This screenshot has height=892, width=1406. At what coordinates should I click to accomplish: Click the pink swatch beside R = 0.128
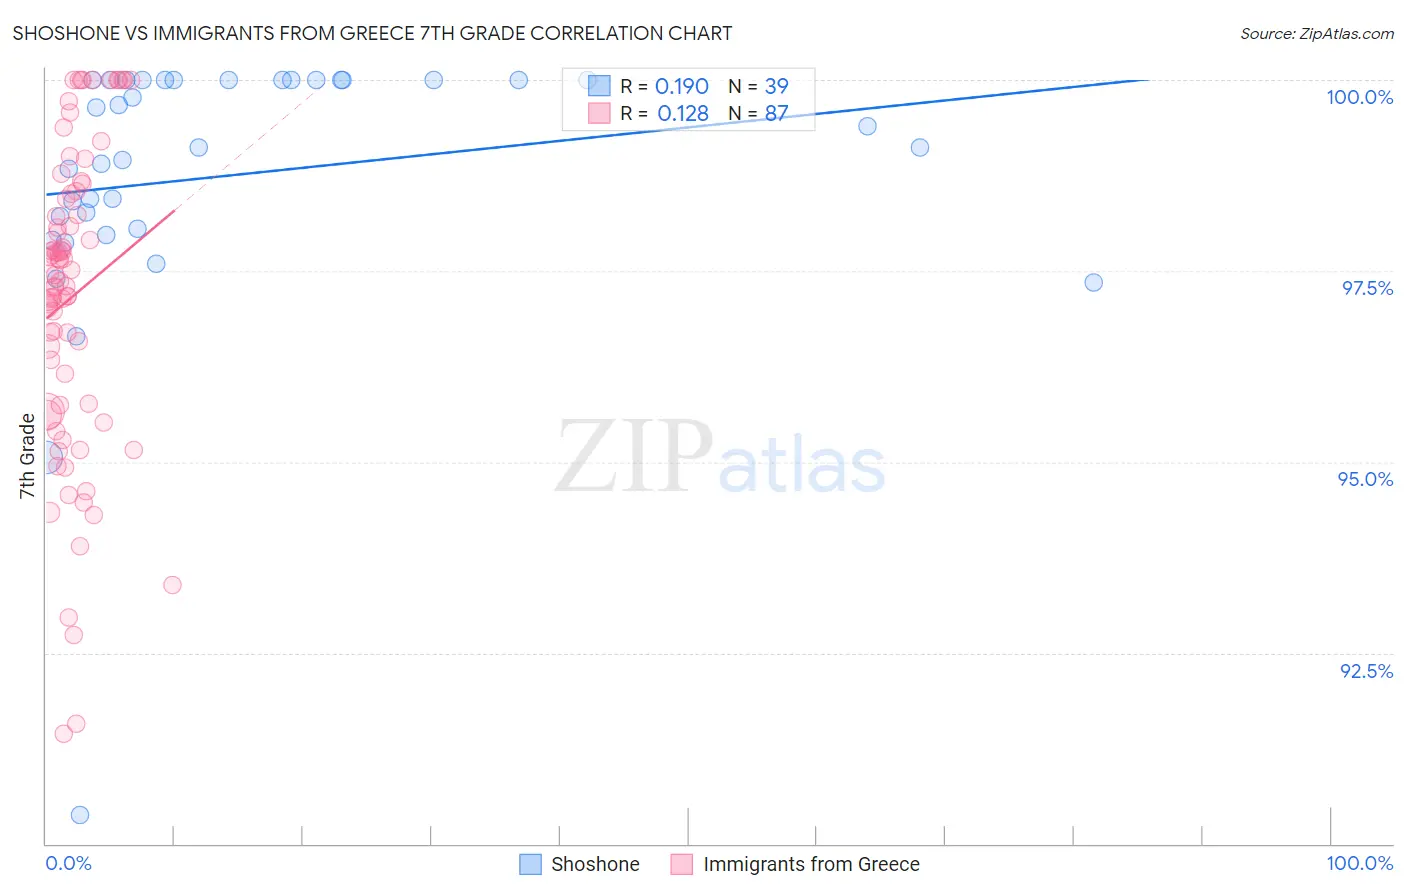coord(599,113)
